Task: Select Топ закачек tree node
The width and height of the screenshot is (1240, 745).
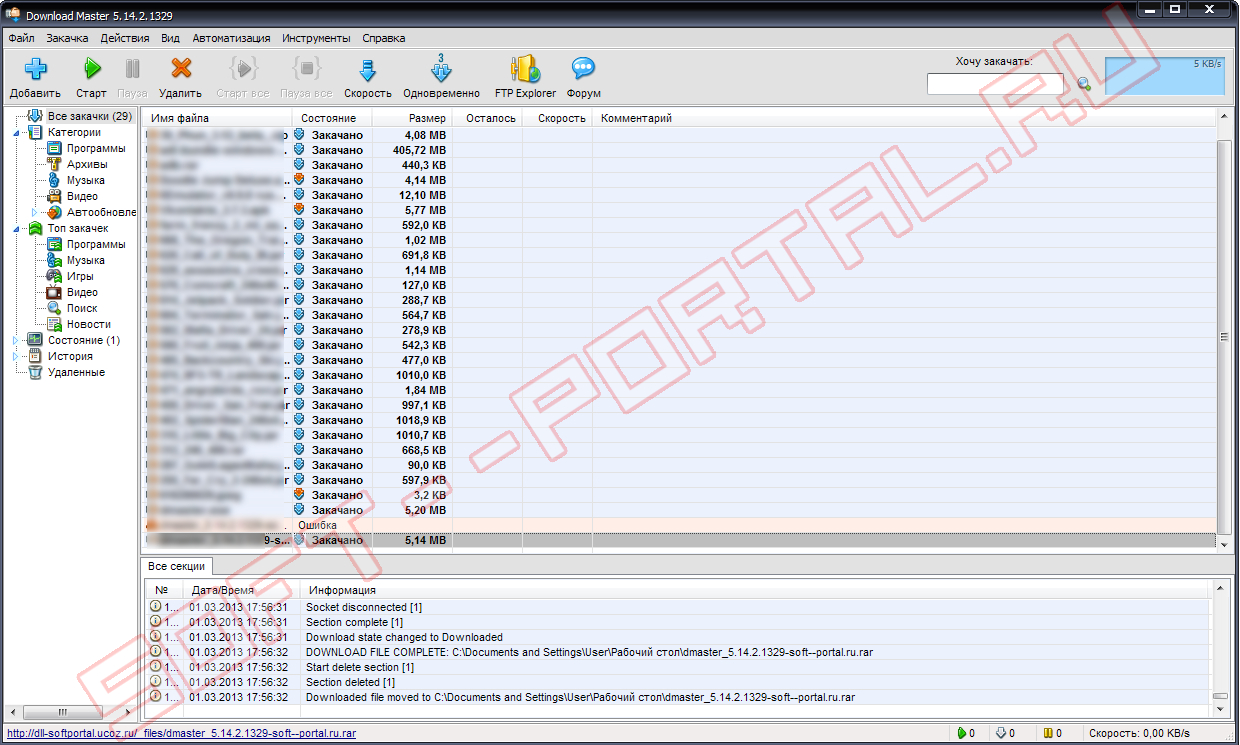Action: click(x=78, y=228)
